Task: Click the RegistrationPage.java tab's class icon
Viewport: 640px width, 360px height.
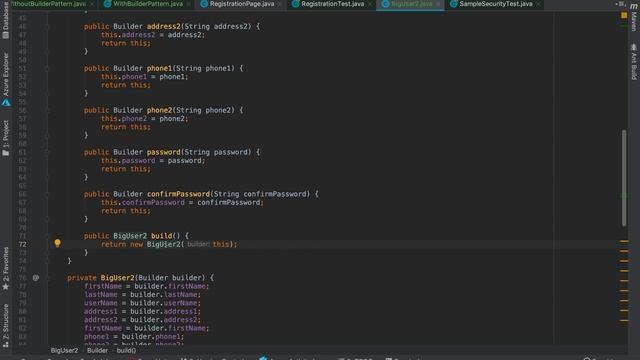Action: point(204,4)
